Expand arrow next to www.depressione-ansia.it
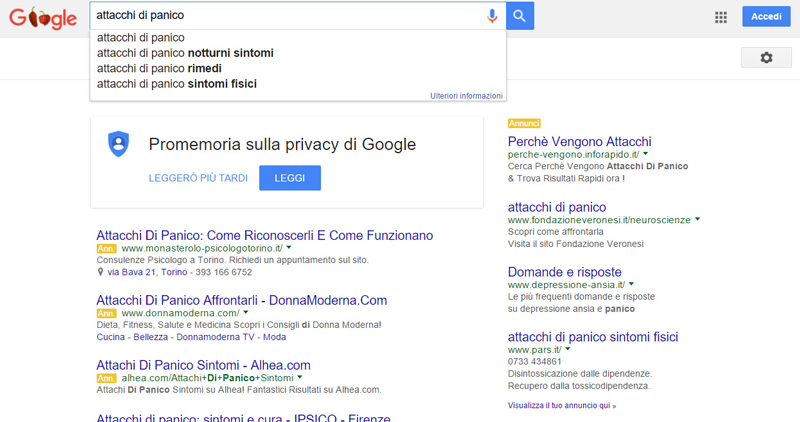This screenshot has height=422, width=800. [x=631, y=284]
